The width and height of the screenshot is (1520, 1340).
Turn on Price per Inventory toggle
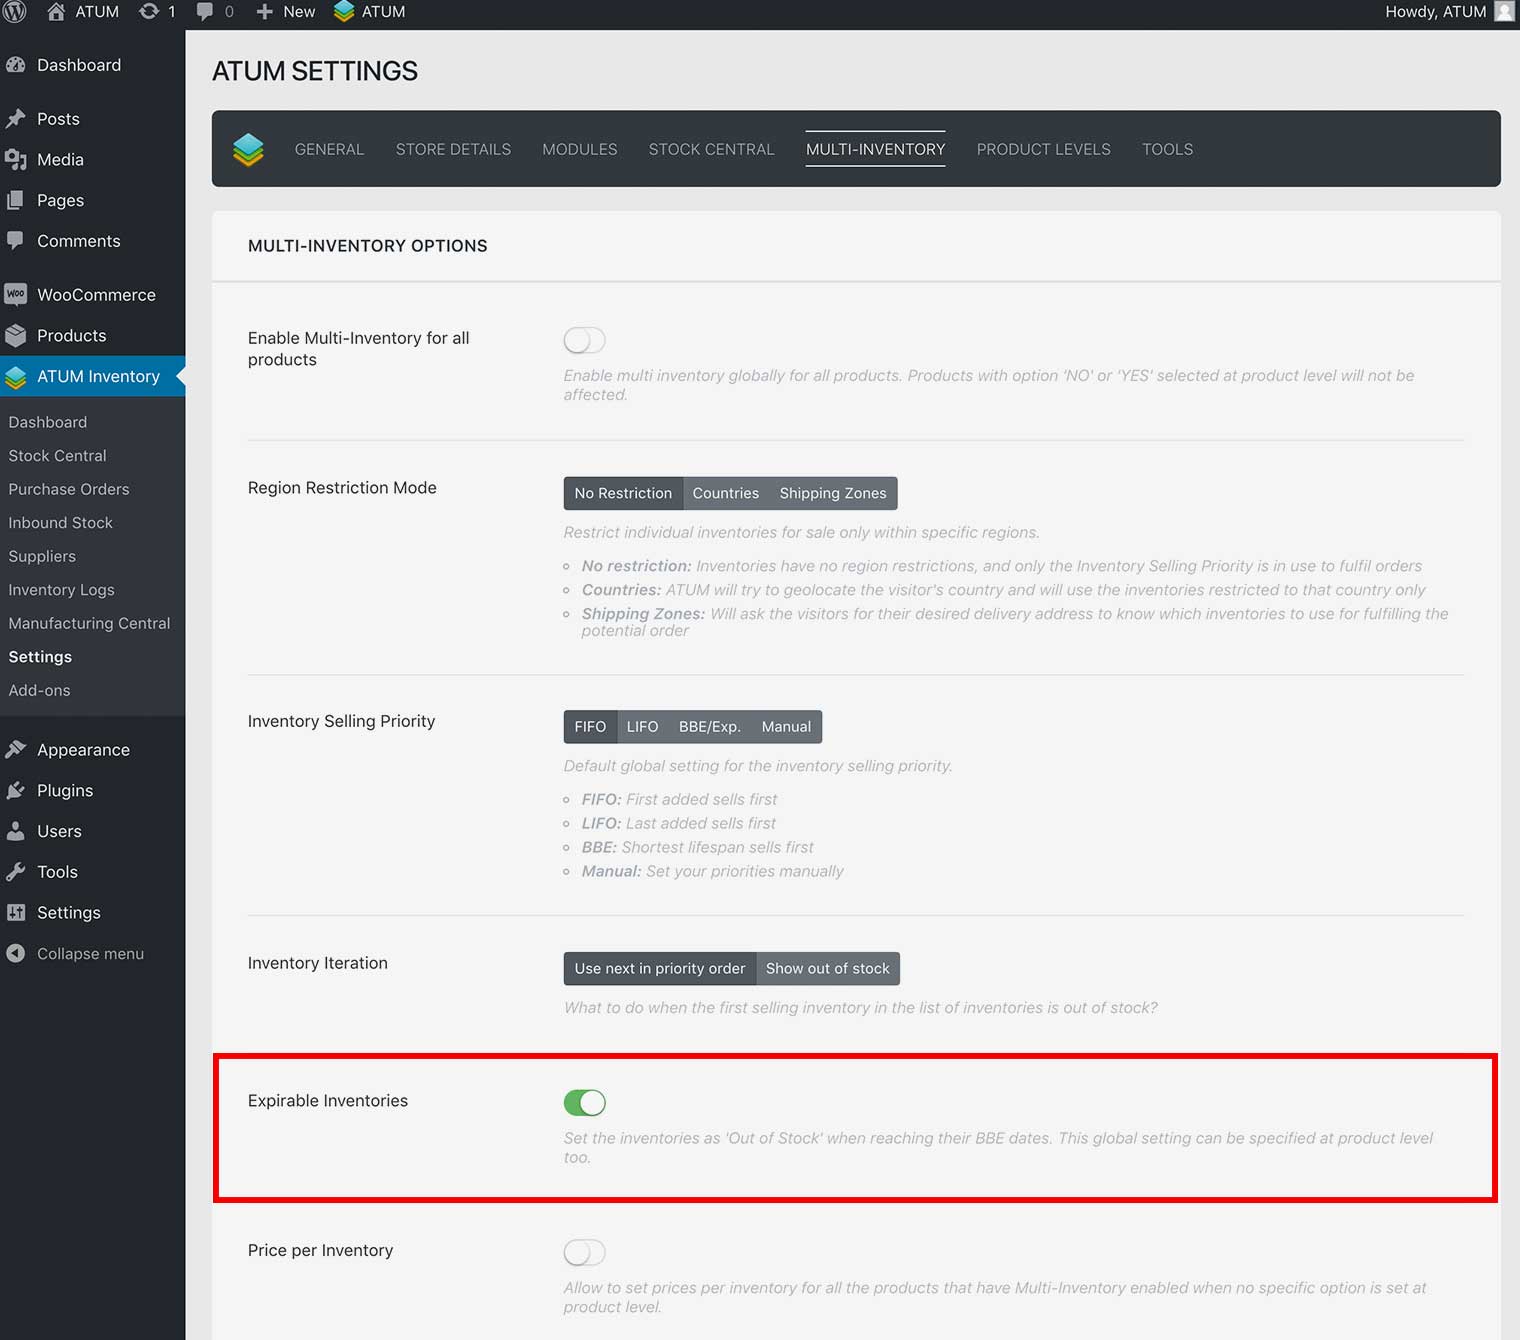tap(584, 1253)
